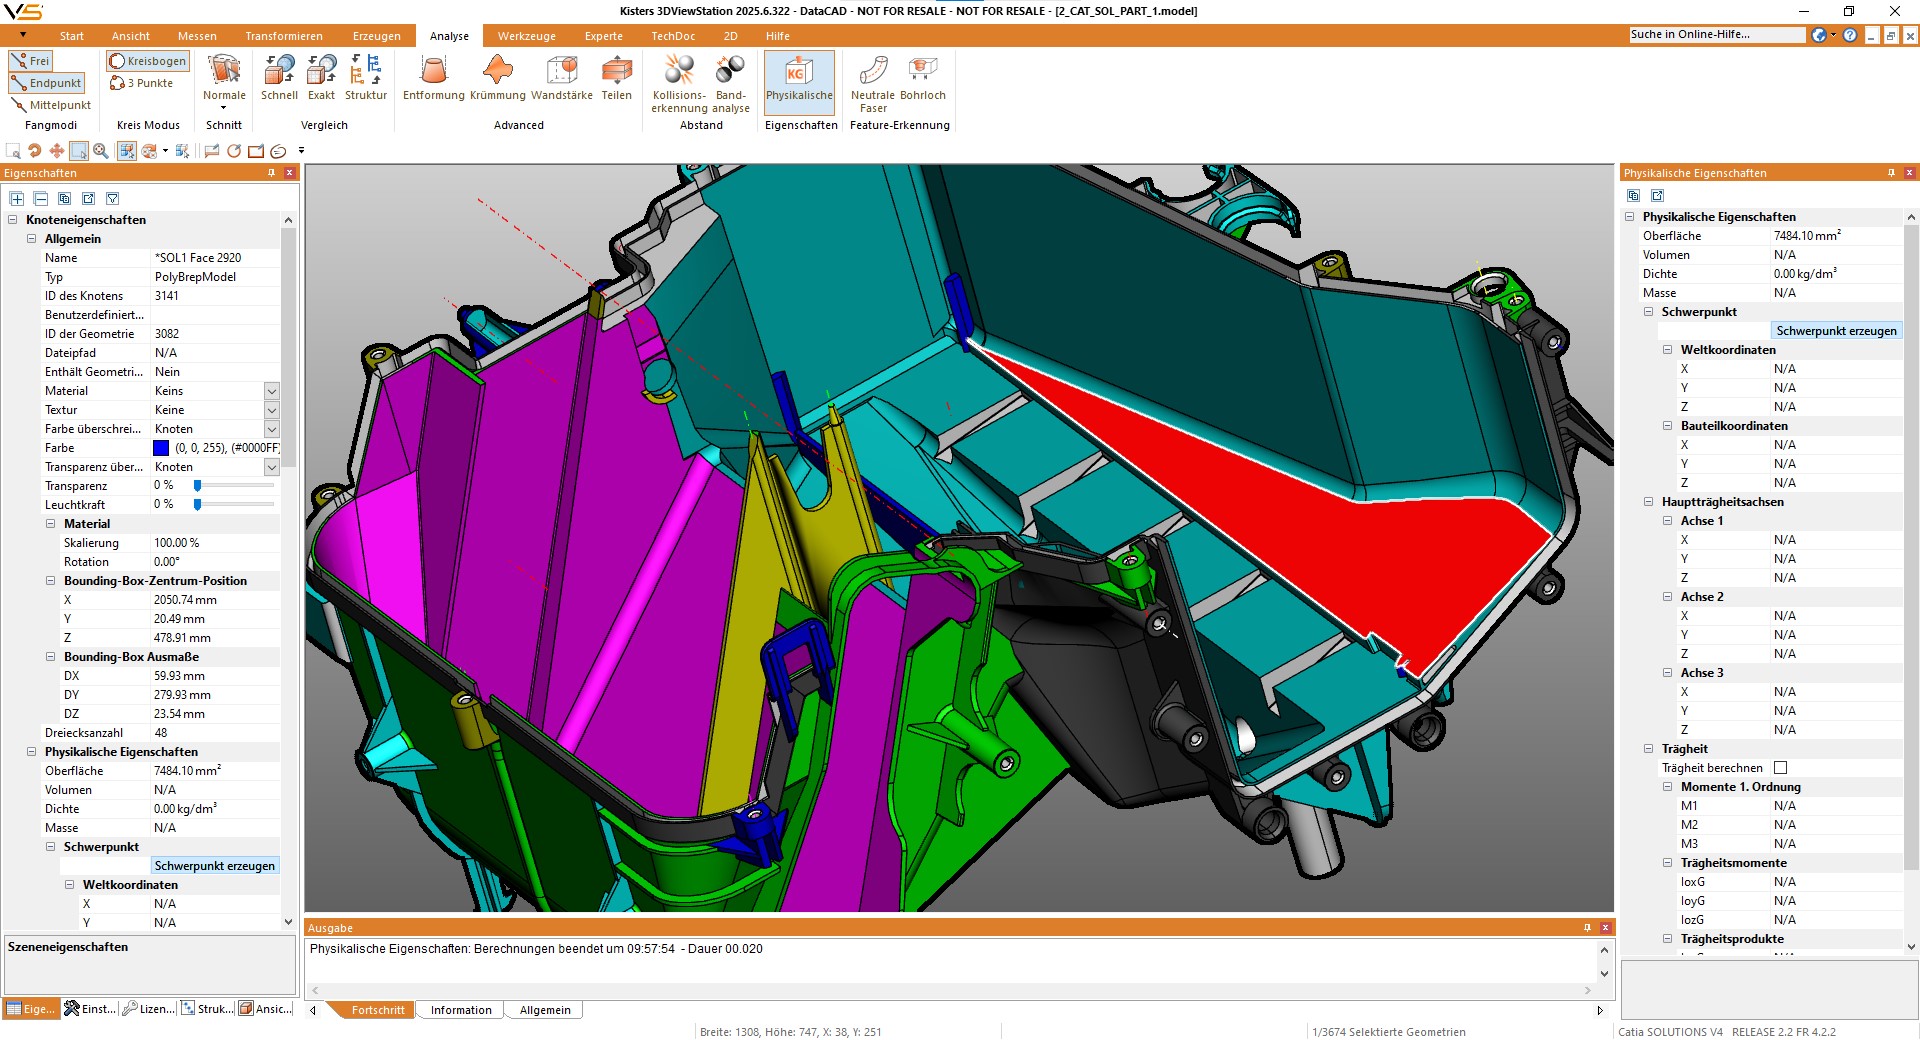The image size is (1920, 1040).
Task: Open the Normale schnitt dropdown arrow
Action: pos(223,107)
